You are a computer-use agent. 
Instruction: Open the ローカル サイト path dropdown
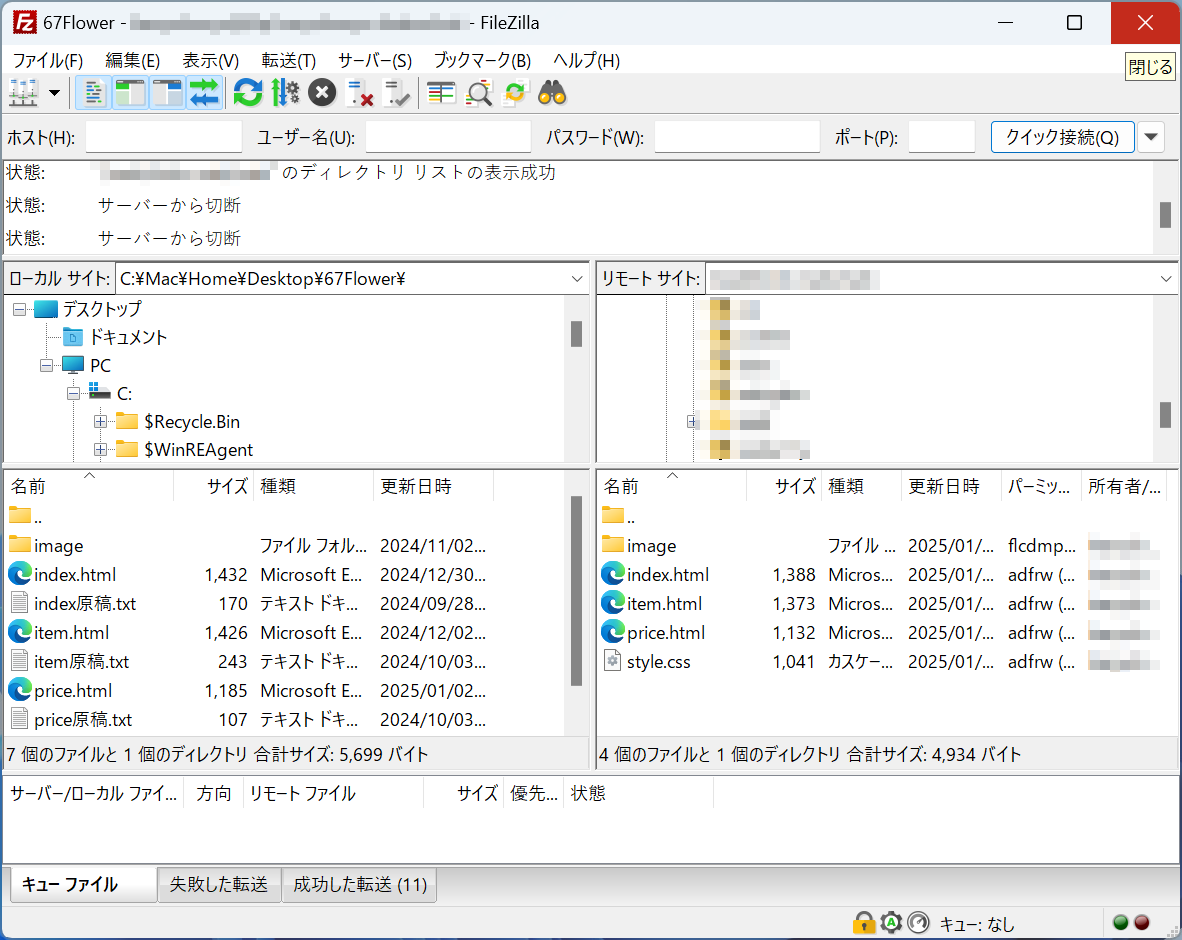tap(577, 279)
